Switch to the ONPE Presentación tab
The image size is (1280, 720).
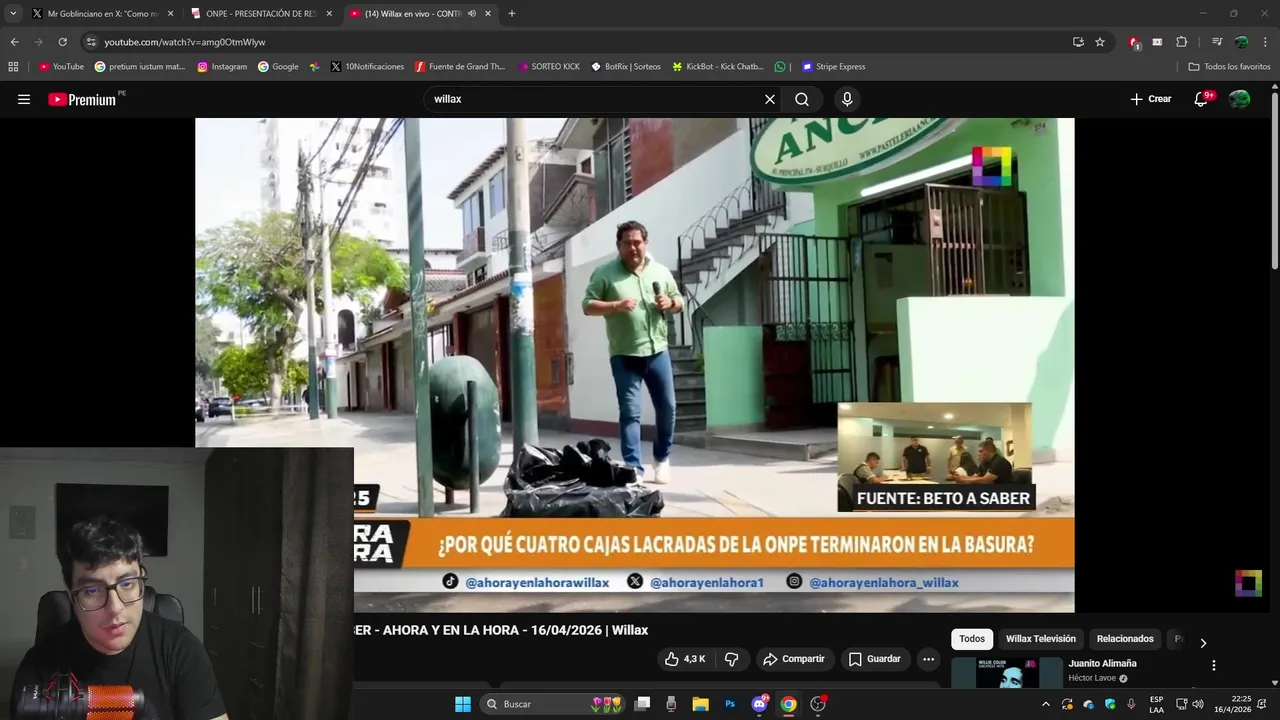261,14
